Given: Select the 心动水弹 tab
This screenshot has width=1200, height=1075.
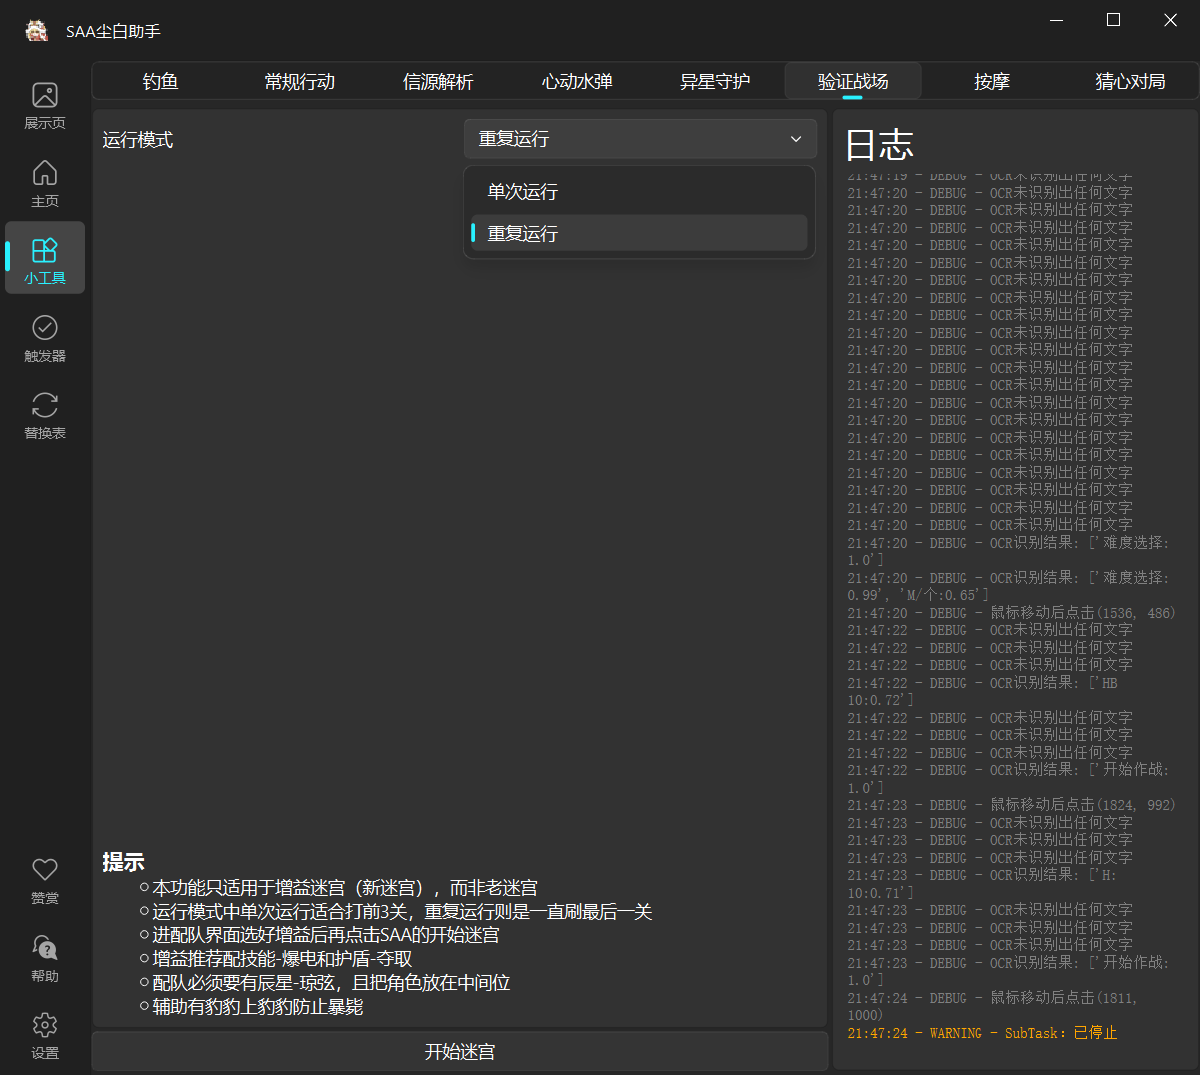Looking at the screenshot, I should point(577,82).
